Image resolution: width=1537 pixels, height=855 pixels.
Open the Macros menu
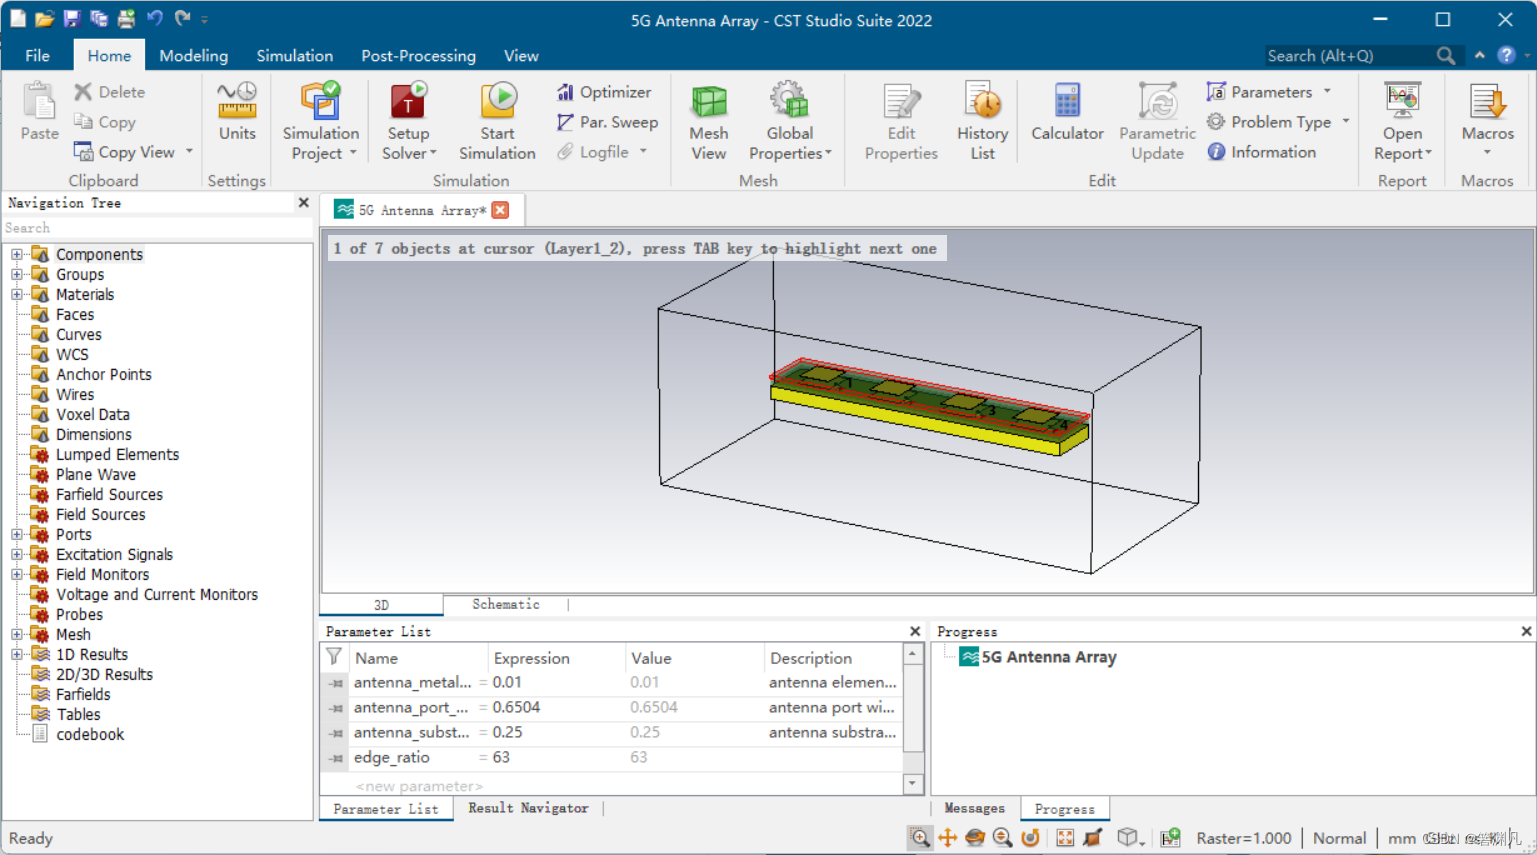coord(1487,120)
